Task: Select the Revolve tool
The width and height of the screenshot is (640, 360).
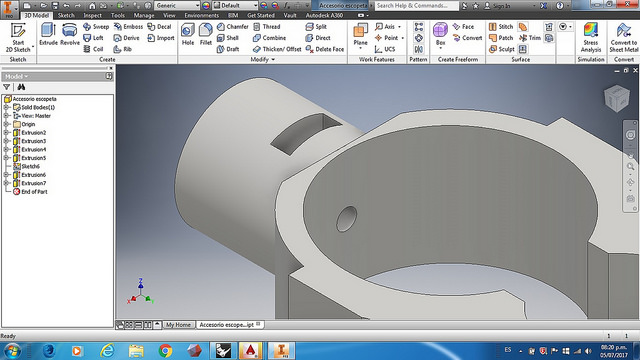Action: click(x=70, y=34)
